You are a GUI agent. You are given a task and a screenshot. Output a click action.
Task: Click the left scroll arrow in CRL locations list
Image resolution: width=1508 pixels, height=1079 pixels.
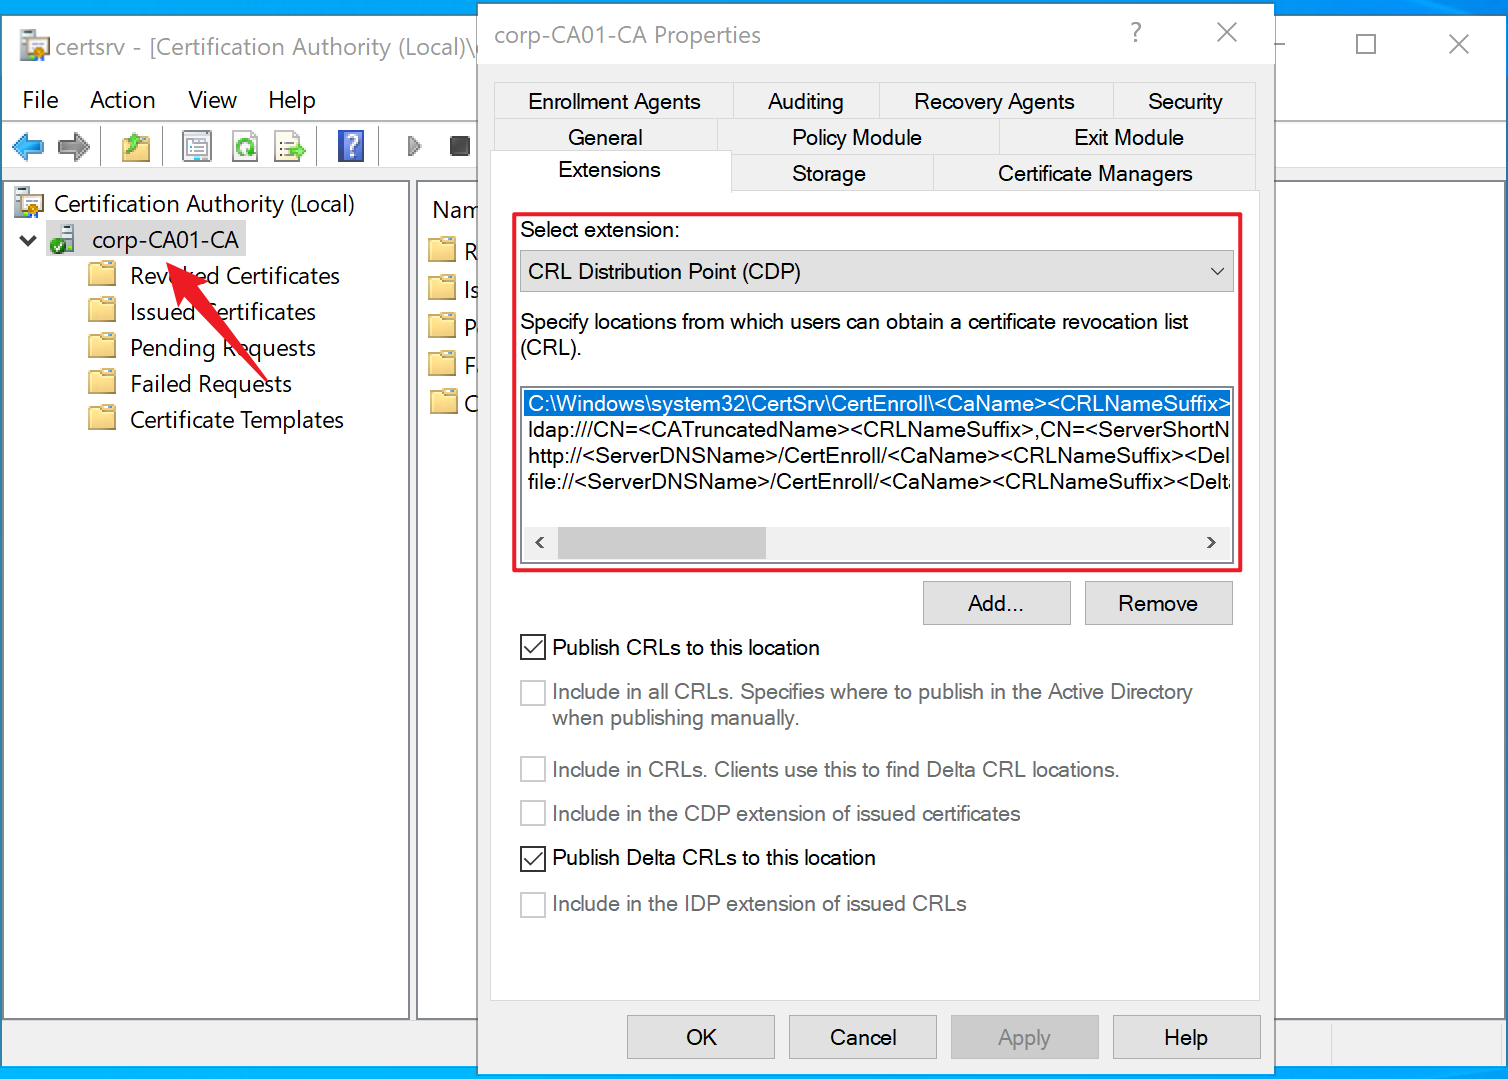[540, 543]
